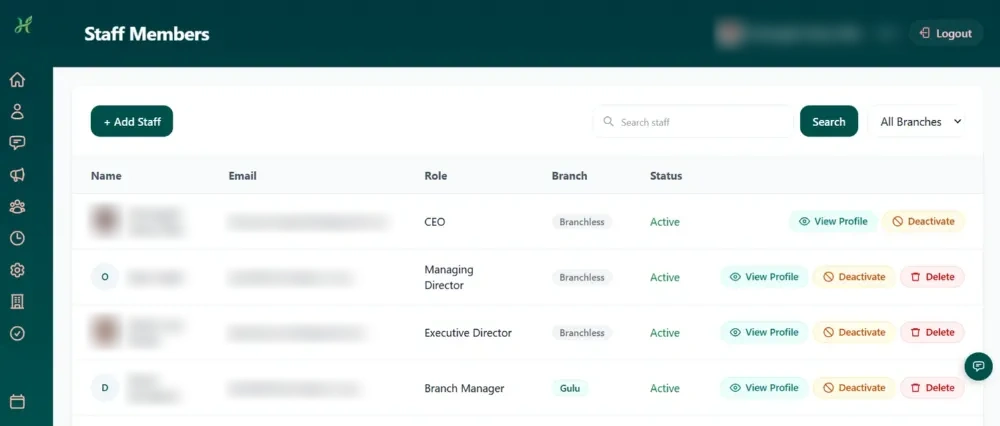This screenshot has width=1000, height=426.
Task: Click the Branch column header
Action: click(570, 176)
